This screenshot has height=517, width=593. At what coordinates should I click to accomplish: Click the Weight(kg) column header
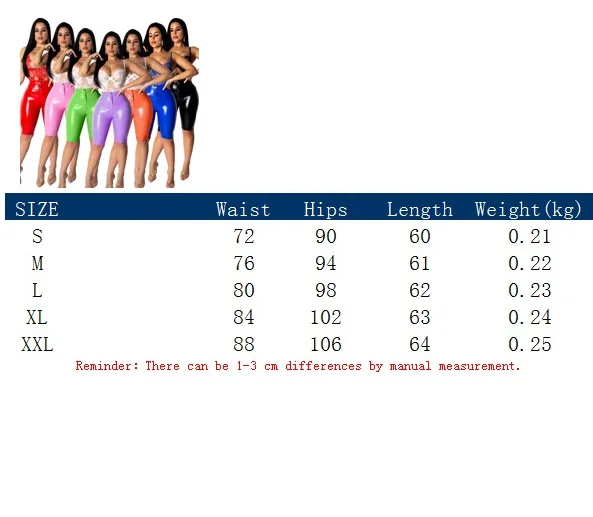click(x=528, y=210)
